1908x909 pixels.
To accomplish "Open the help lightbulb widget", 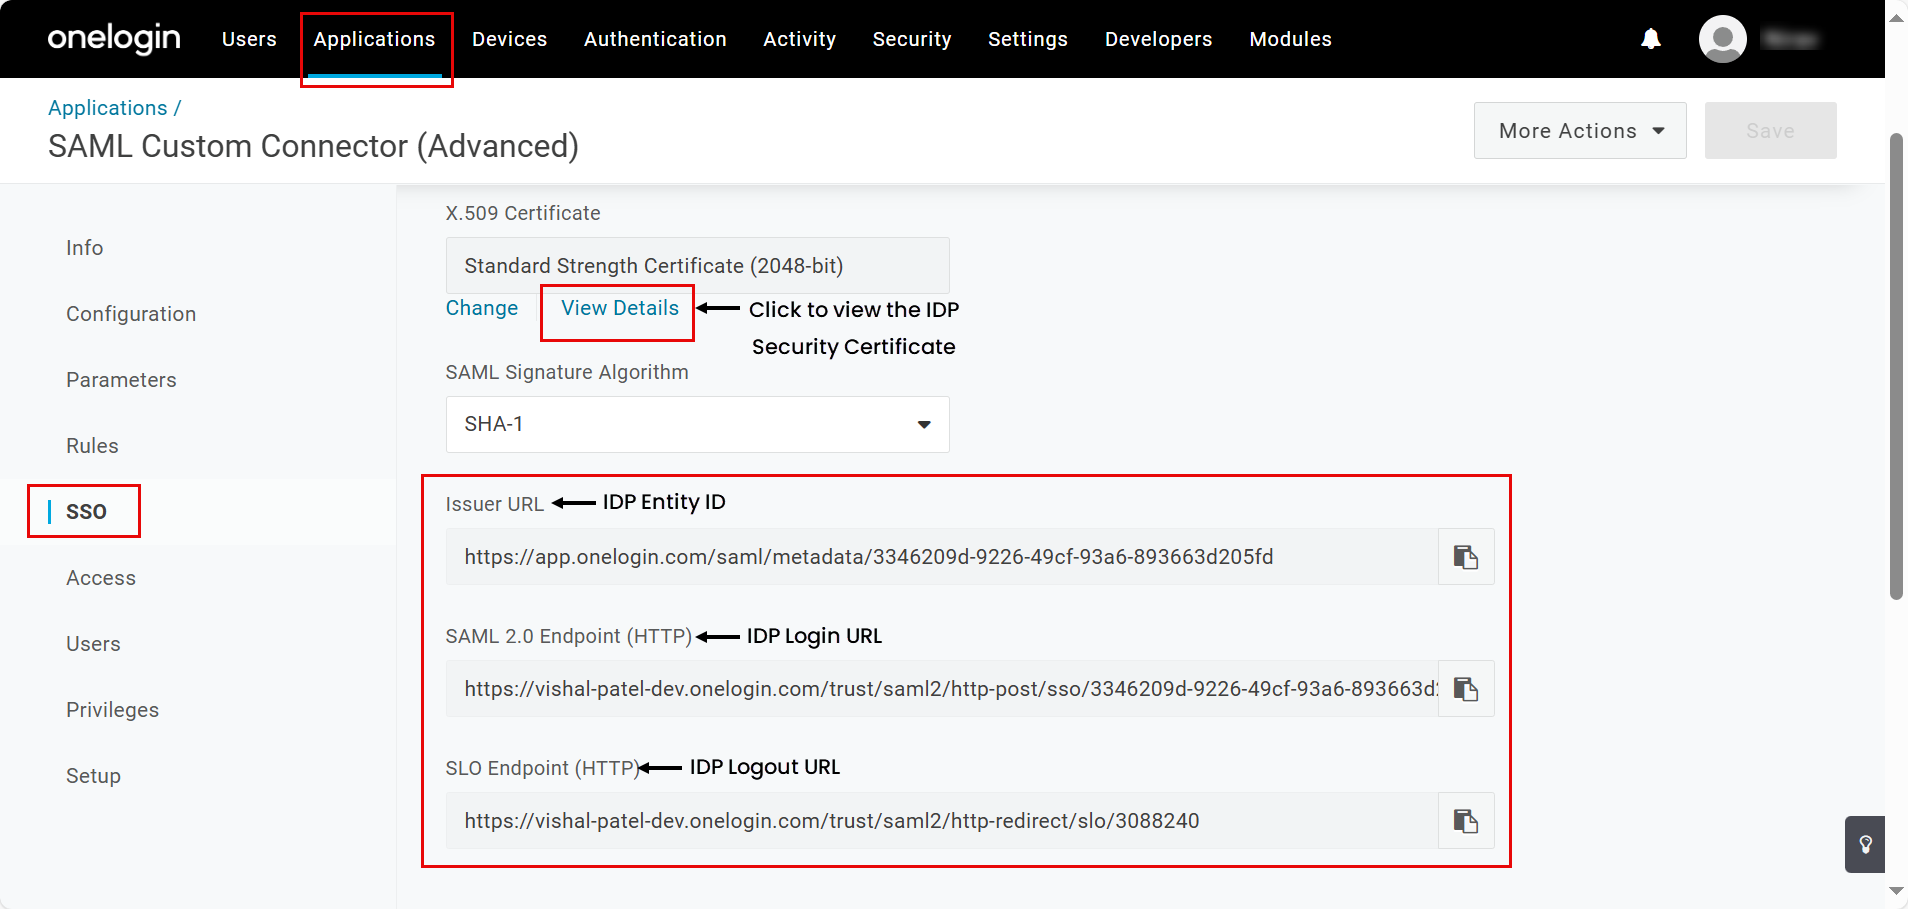I will point(1866,844).
